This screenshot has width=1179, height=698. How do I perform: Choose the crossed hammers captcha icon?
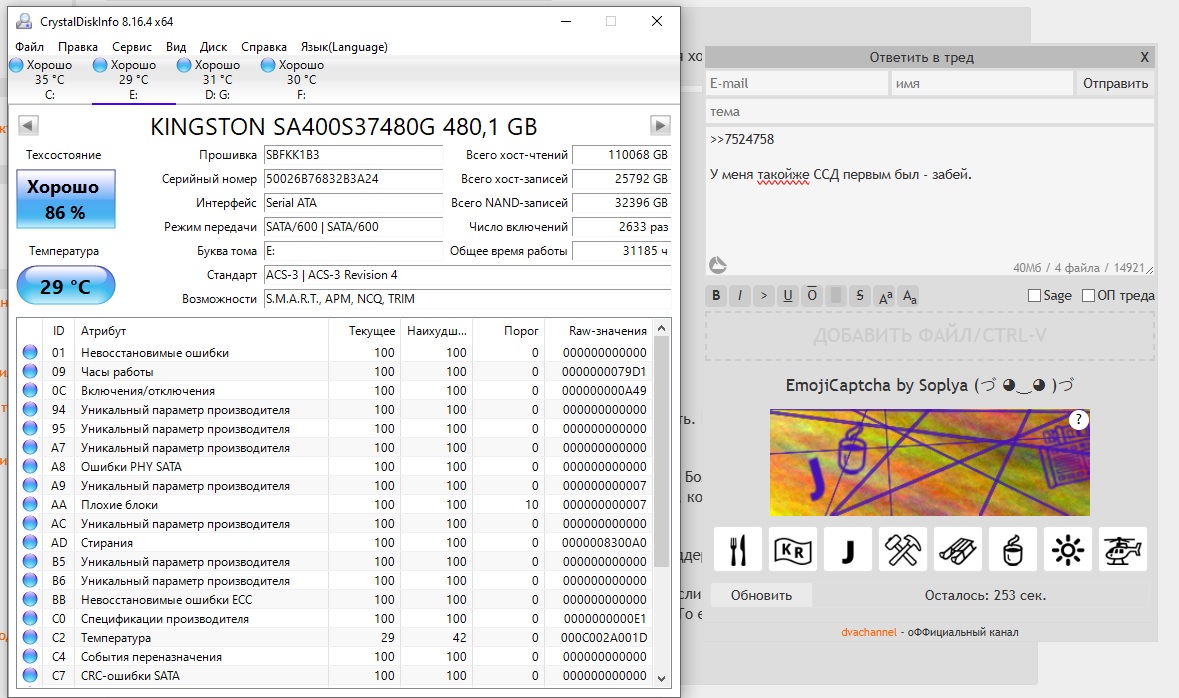pyautogui.click(x=902, y=549)
